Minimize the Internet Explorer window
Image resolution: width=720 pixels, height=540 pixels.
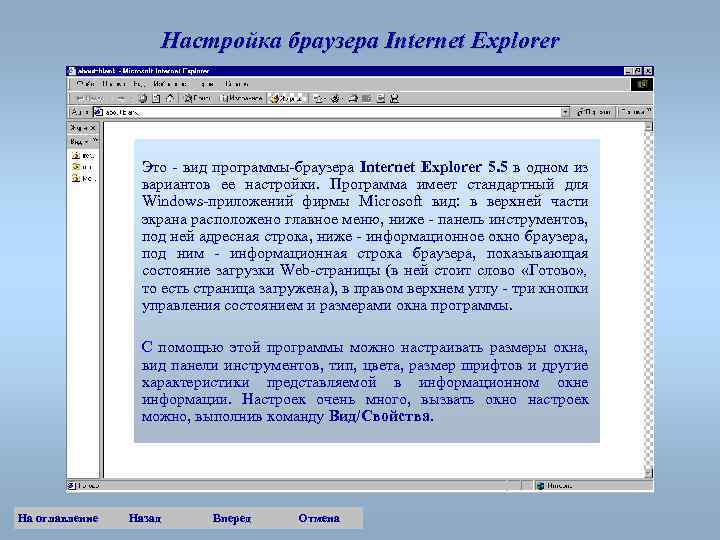point(628,71)
